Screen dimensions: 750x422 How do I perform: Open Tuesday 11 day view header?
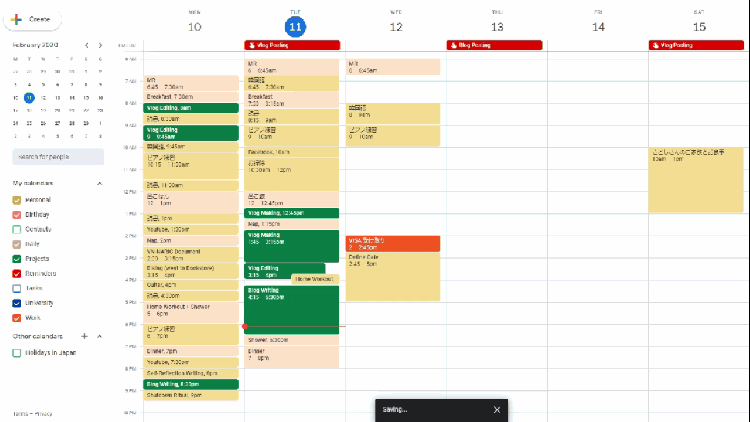click(x=296, y=27)
